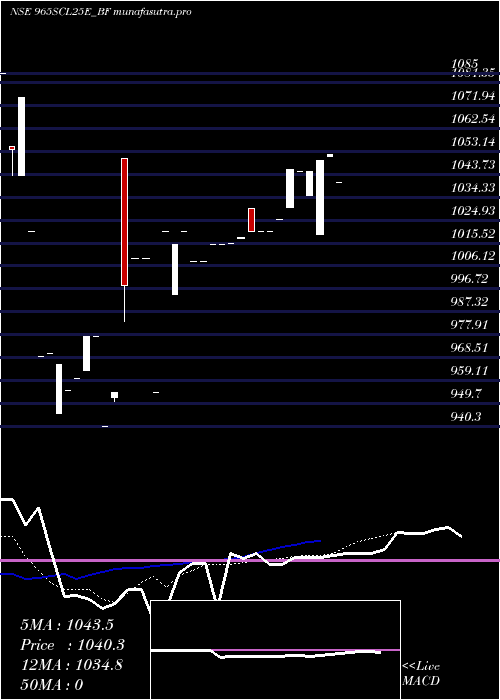Click the 949.7 price level label
This screenshot has height=700, width=500.
(x=466, y=394)
